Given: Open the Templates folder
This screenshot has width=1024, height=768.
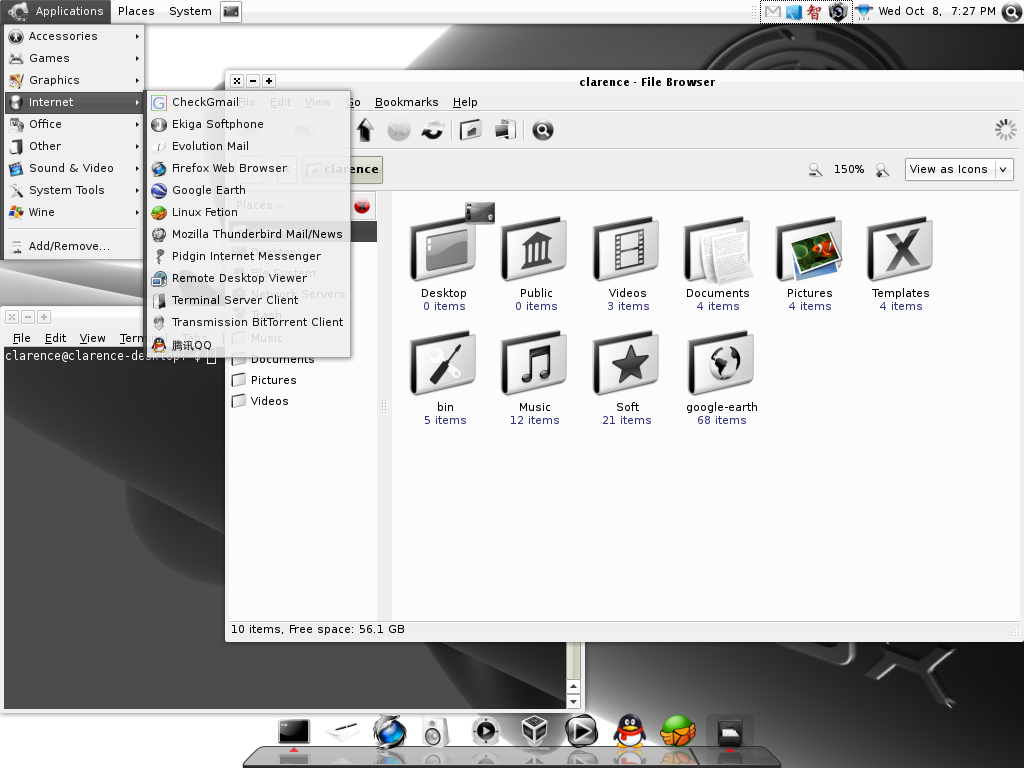Looking at the screenshot, I should click(x=901, y=249).
